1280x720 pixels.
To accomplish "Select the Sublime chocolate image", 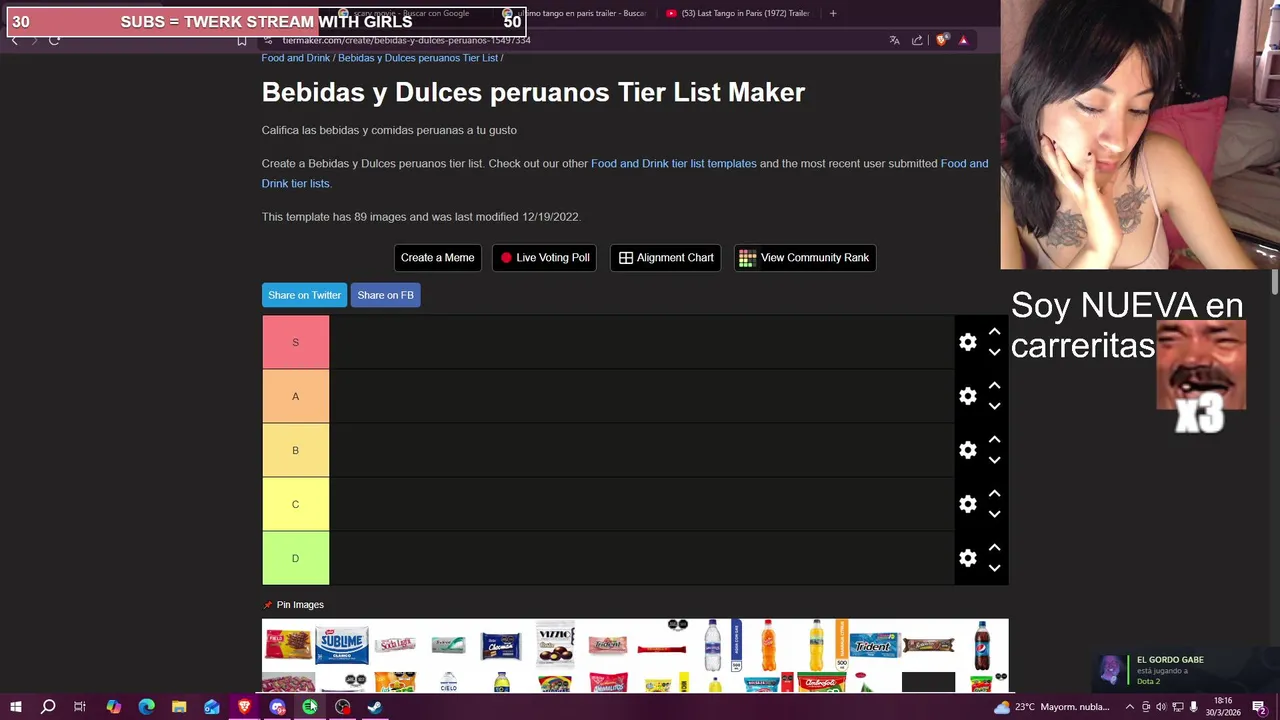I will [342, 645].
